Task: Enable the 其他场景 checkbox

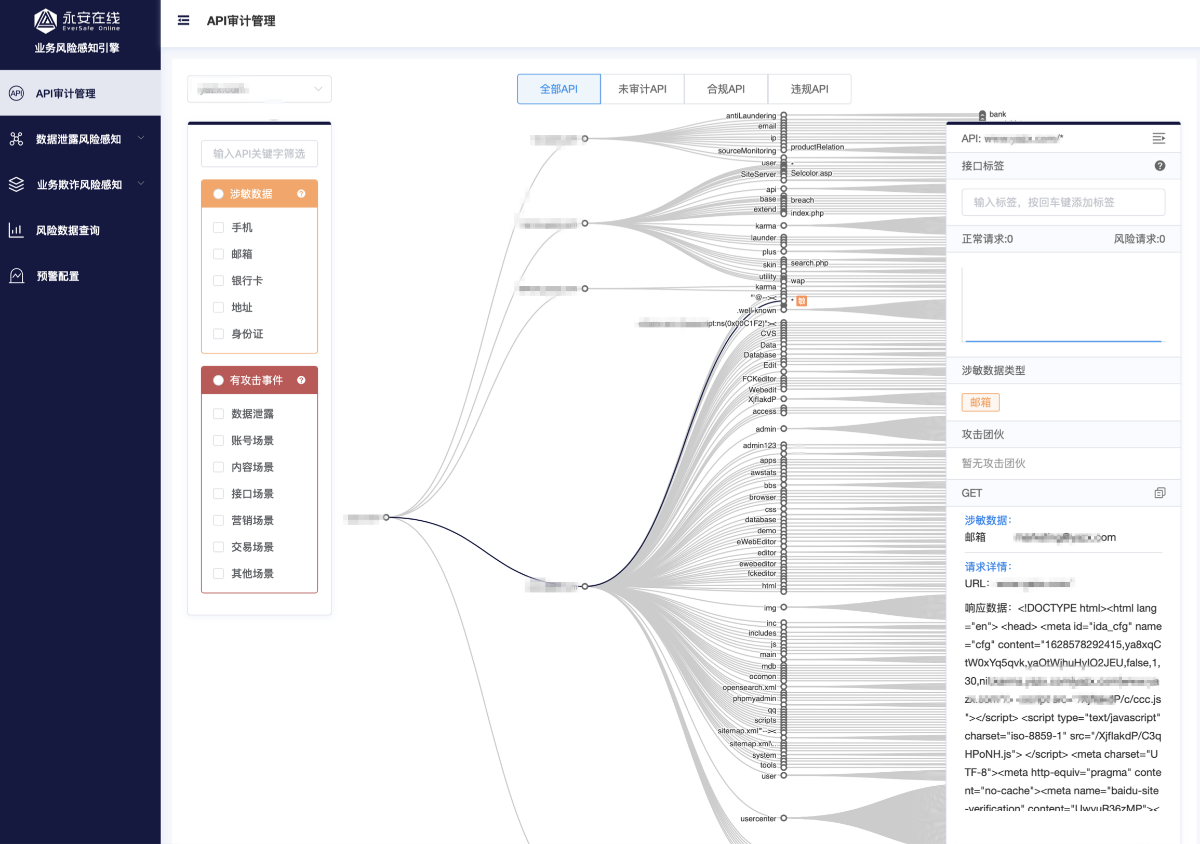Action: tap(218, 573)
